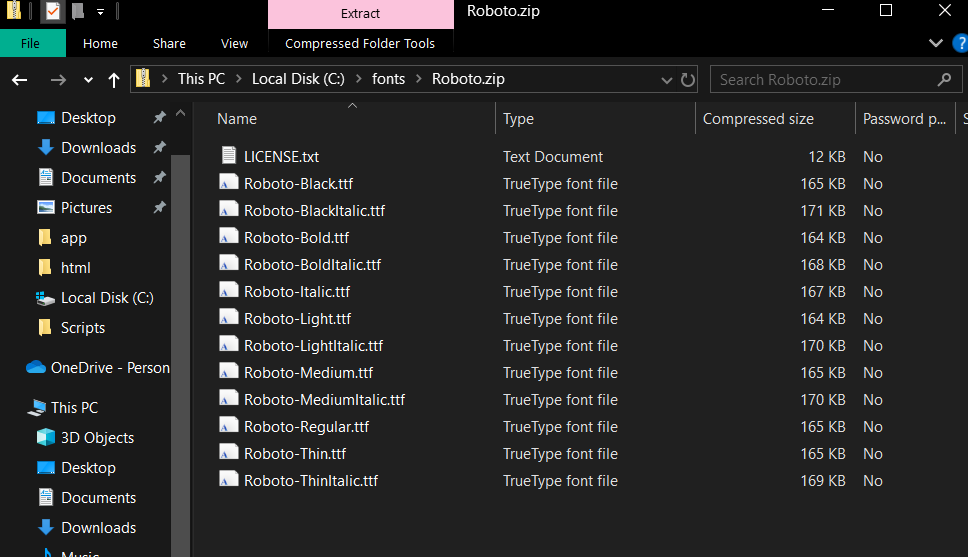Expand the chevron after This PC breadcrumb
This screenshot has height=557, width=968.
[x=238, y=79]
